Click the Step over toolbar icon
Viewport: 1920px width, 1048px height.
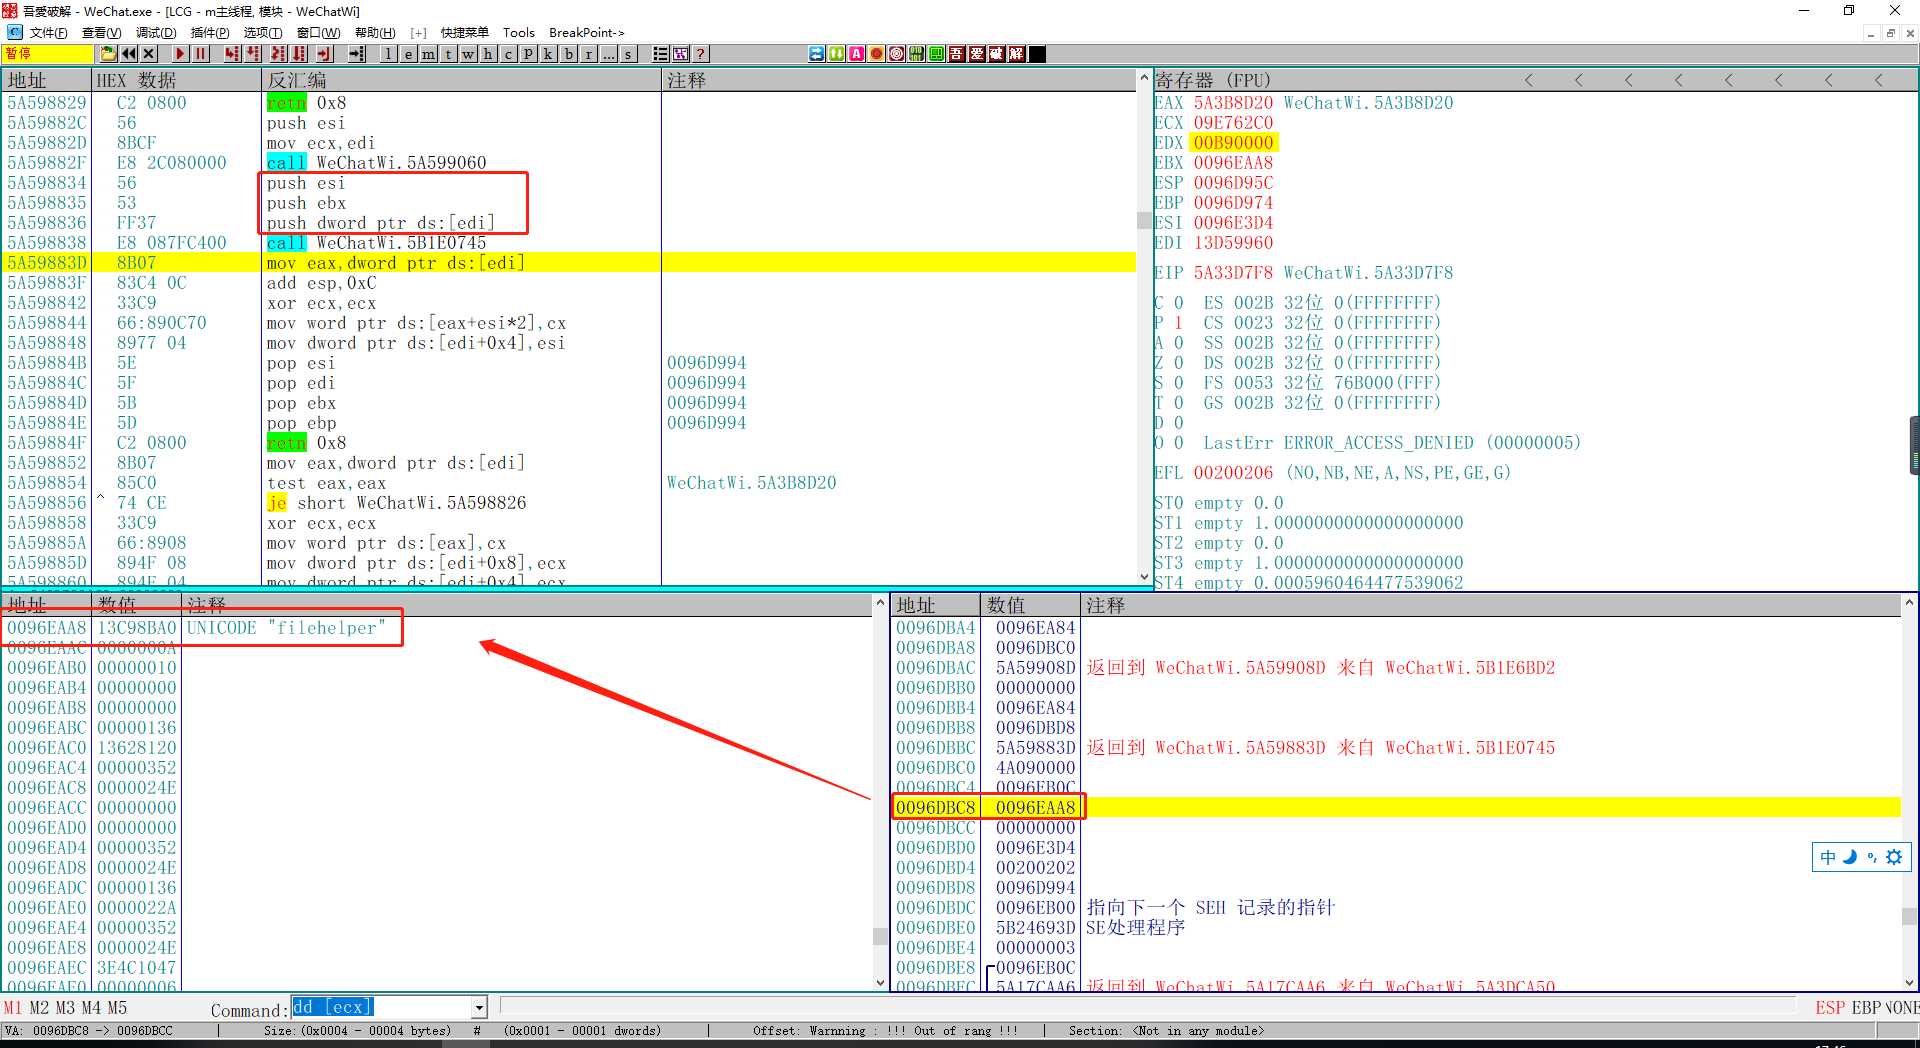(x=253, y=54)
